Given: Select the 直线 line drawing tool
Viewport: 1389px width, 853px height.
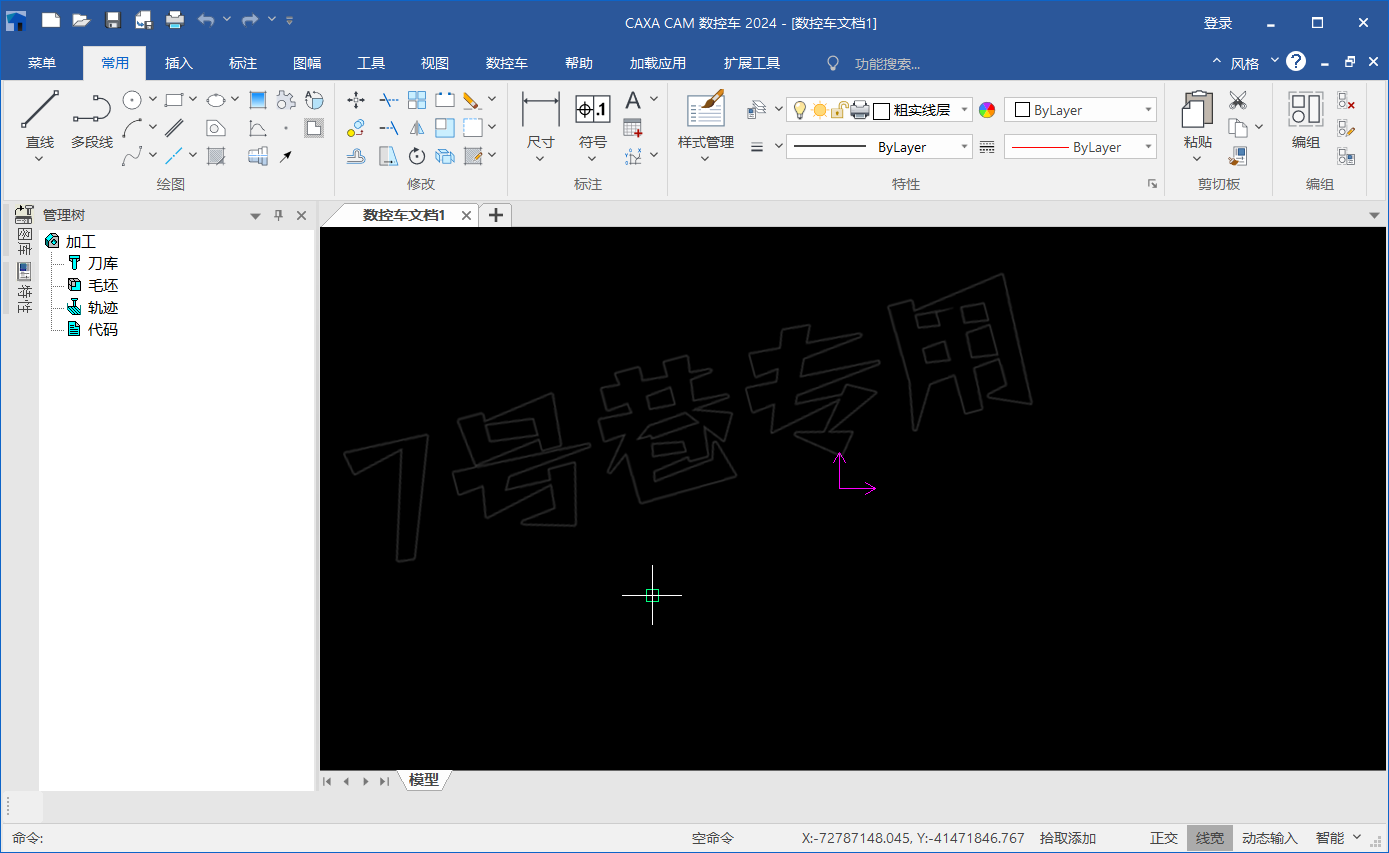Looking at the screenshot, I should click(x=40, y=119).
